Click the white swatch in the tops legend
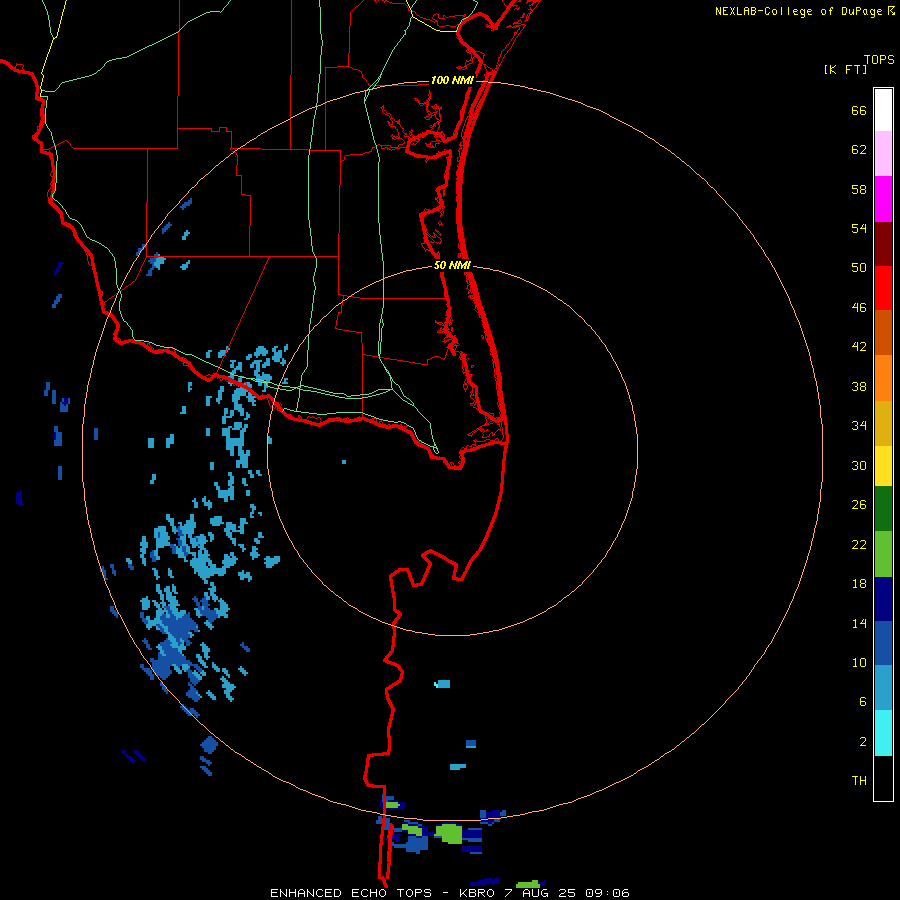The width and height of the screenshot is (900, 900). 883,110
